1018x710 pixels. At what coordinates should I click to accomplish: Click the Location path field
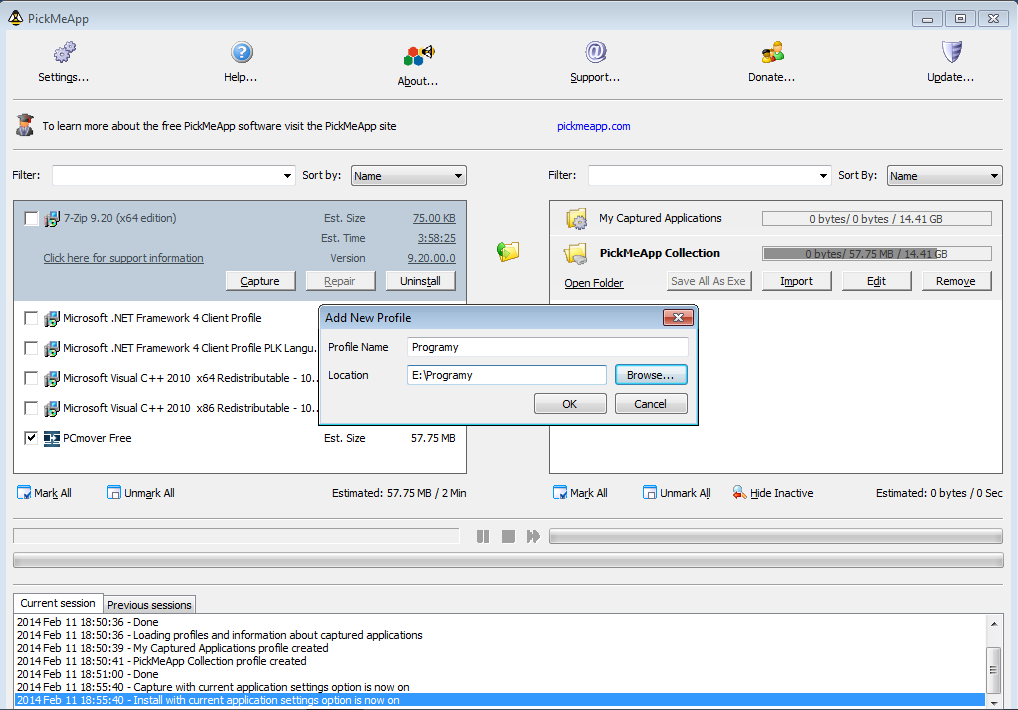507,375
